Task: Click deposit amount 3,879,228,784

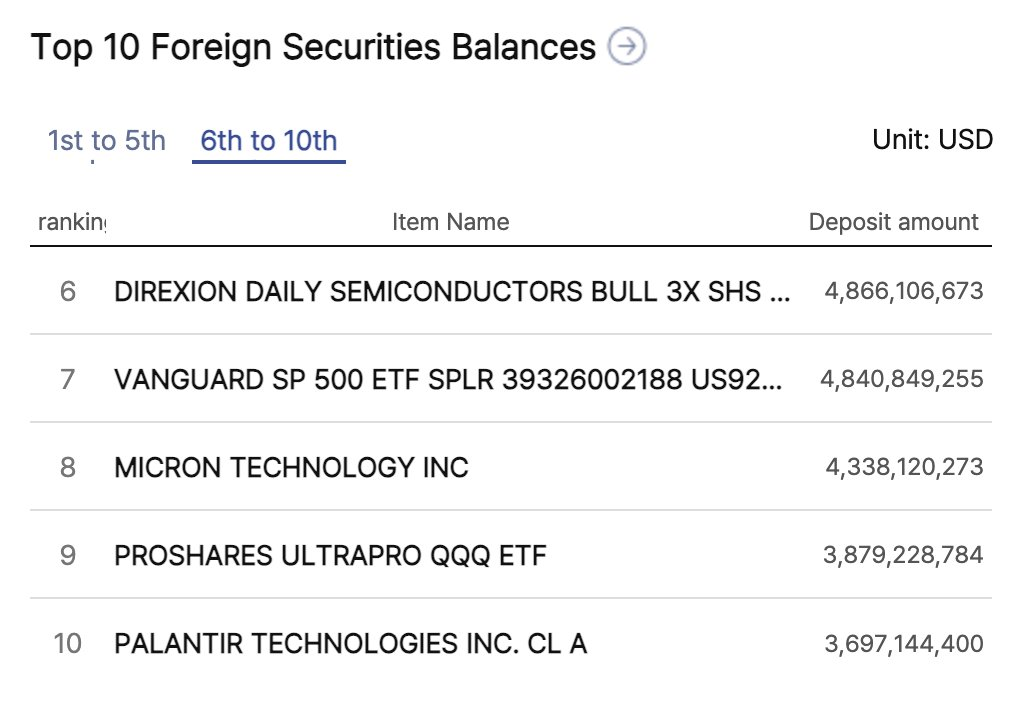Action: coord(903,555)
